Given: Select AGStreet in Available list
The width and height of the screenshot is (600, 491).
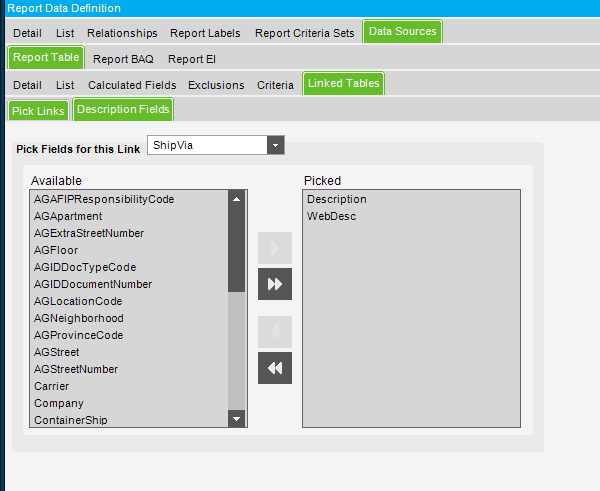Looking at the screenshot, I should [x=129, y=352].
